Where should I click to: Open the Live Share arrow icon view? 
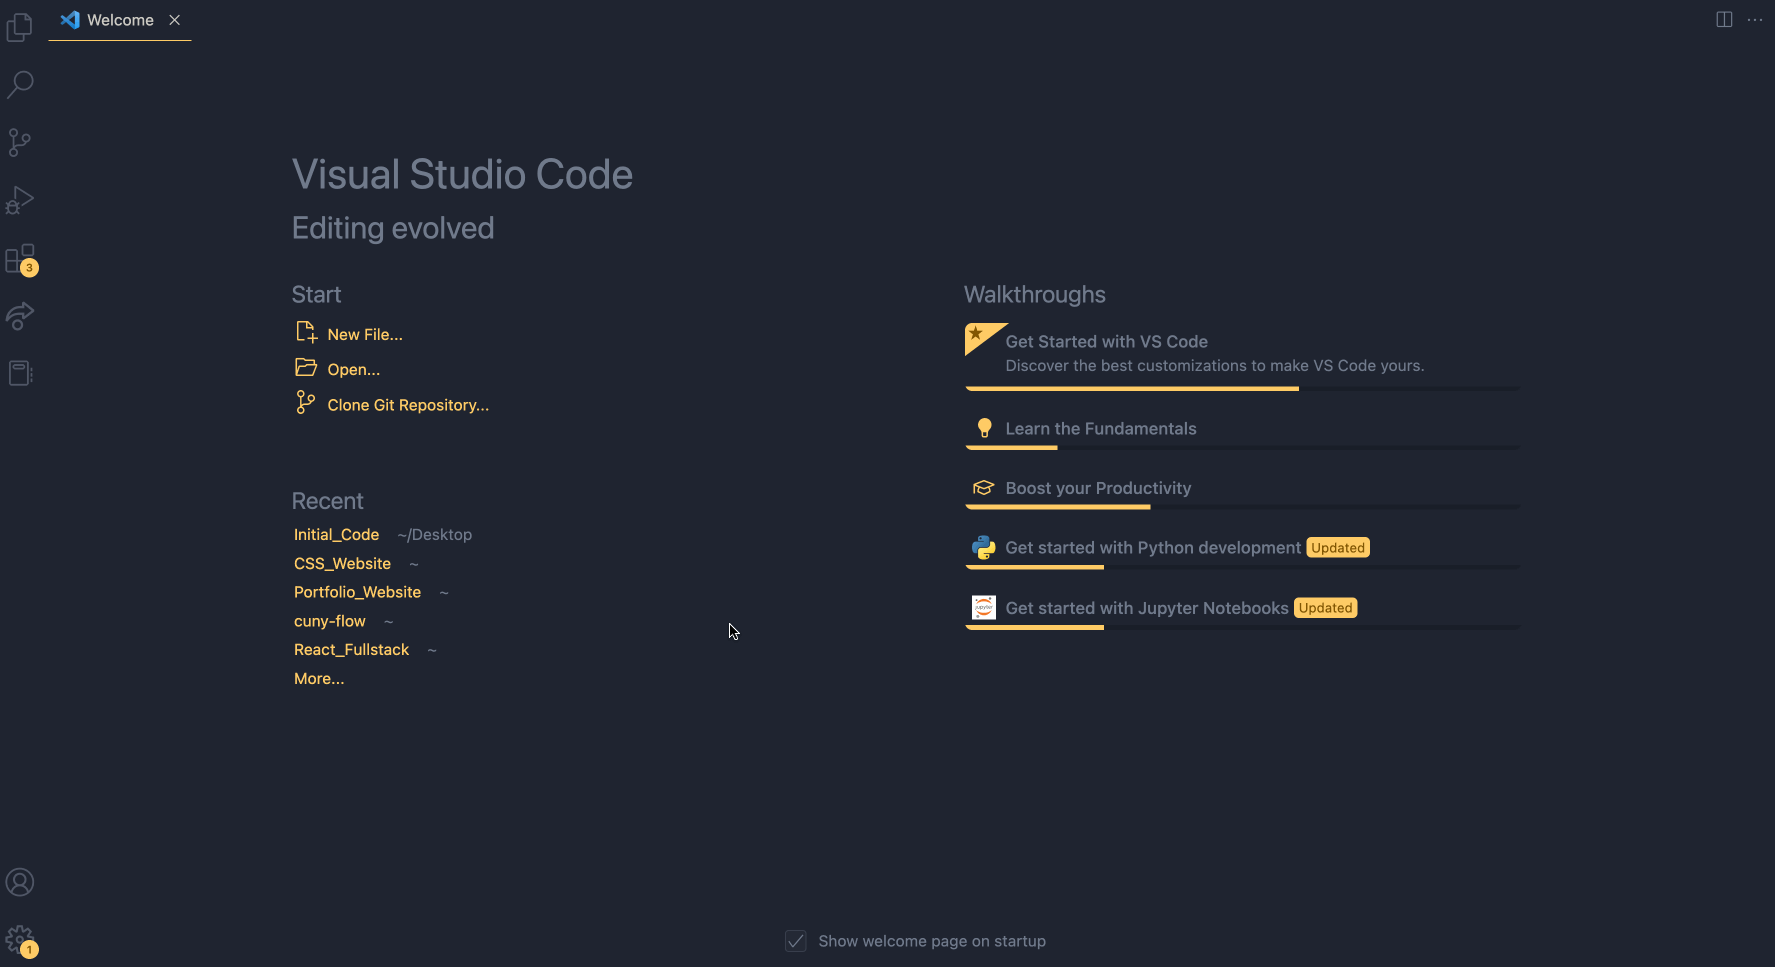[x=20, y=316]
